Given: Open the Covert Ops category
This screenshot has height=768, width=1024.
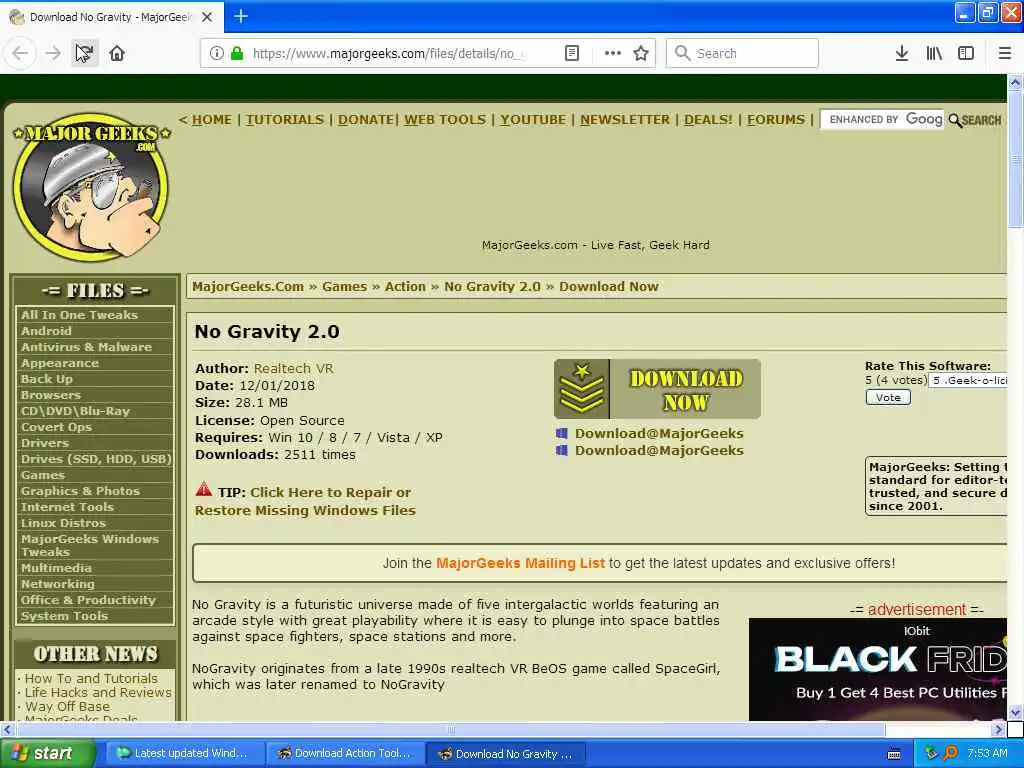Looking at the screenshot, I should [56, 427].
